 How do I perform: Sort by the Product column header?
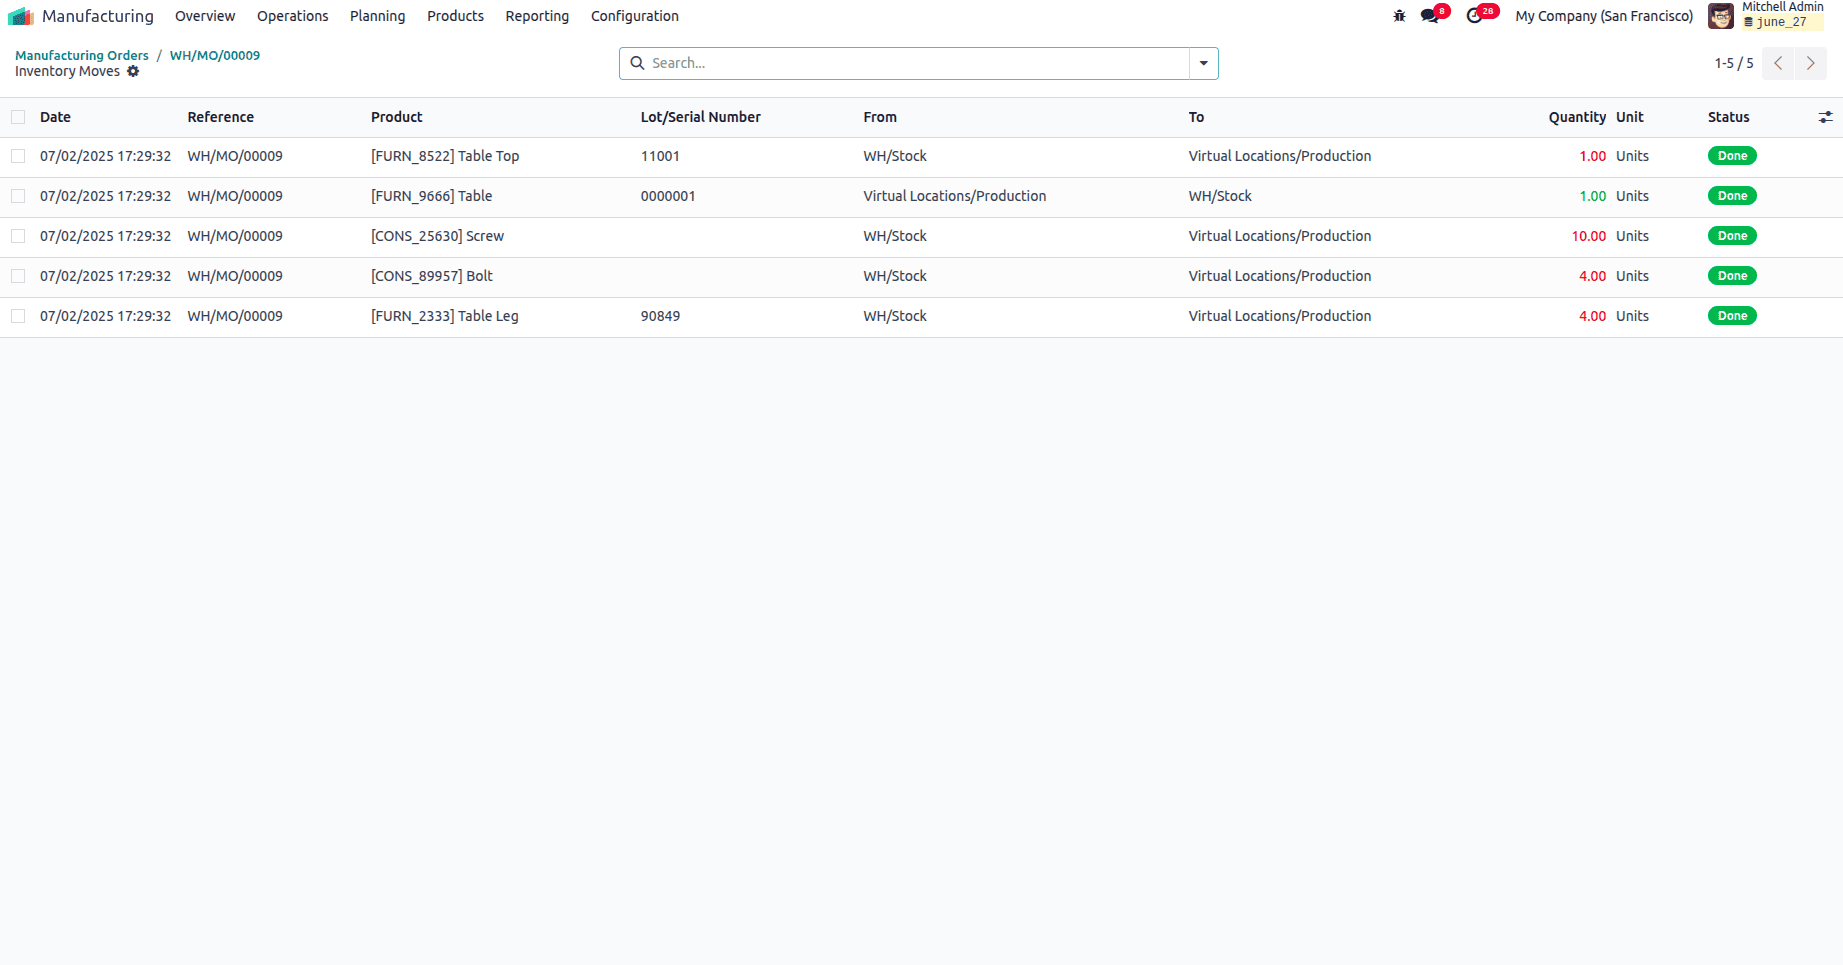[397, 117]
